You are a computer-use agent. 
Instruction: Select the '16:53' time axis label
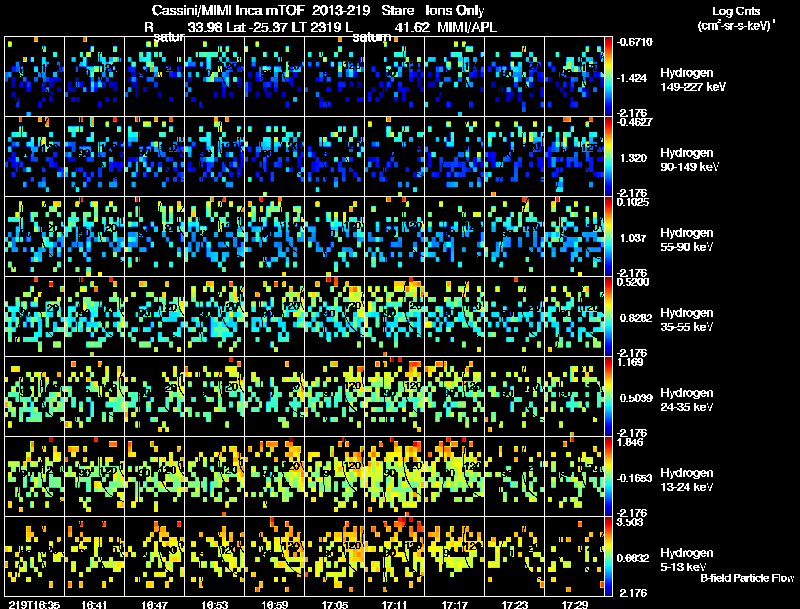[214, 605]
